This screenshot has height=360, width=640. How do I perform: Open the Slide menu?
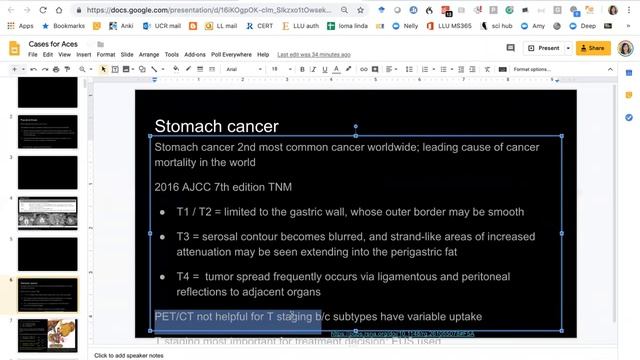click(x=127, y=55)
